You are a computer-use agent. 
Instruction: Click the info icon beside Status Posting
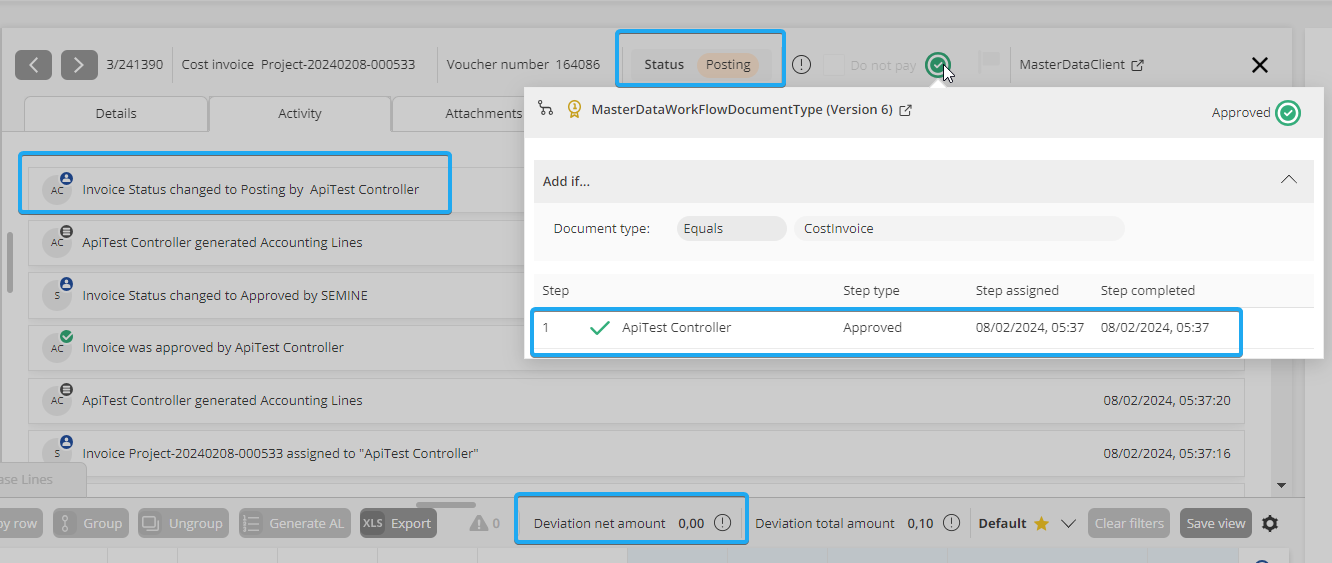(x=801, y=65)
